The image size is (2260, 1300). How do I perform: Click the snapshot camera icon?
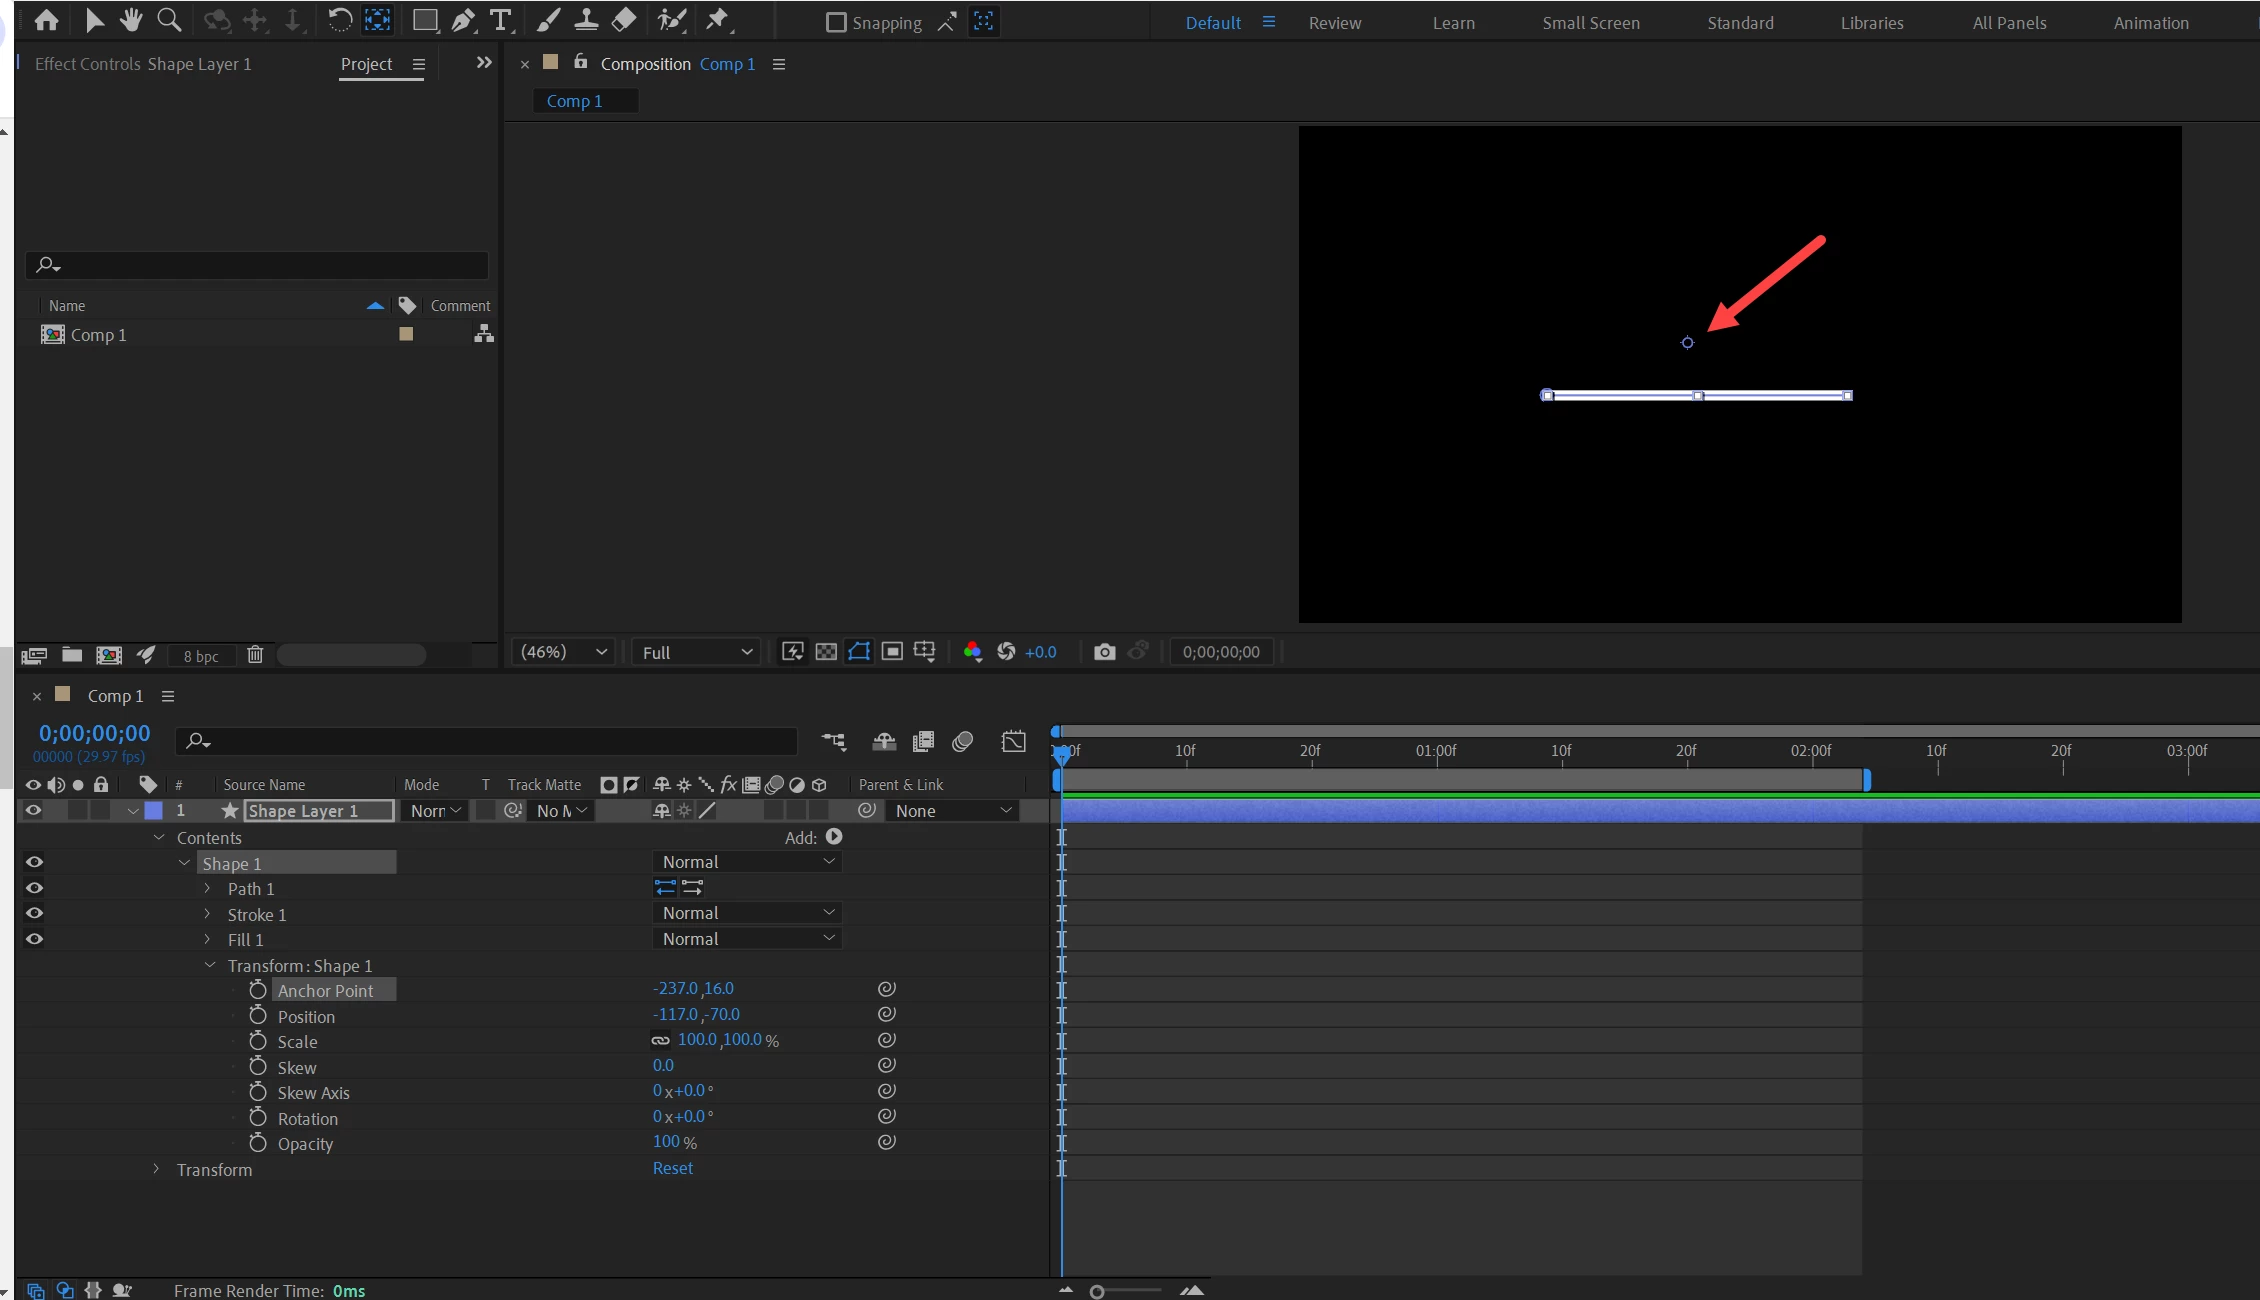click(x=1104, y=652)
